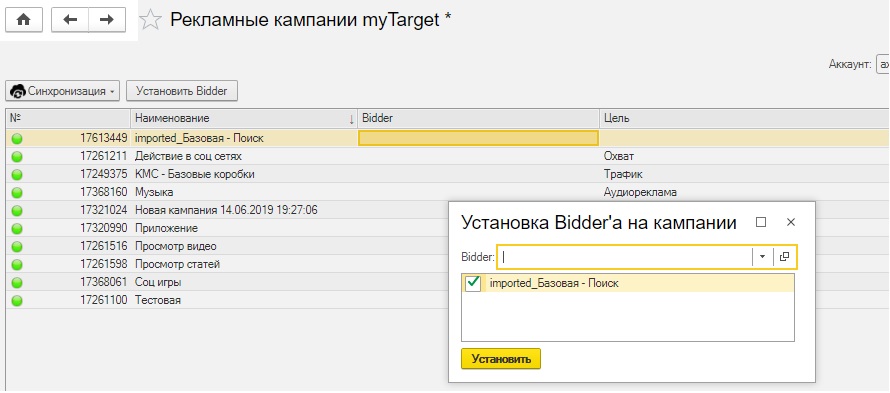Navigate forward with the right arrow
Screen dimensions: 890x393
tap(107, 20)
